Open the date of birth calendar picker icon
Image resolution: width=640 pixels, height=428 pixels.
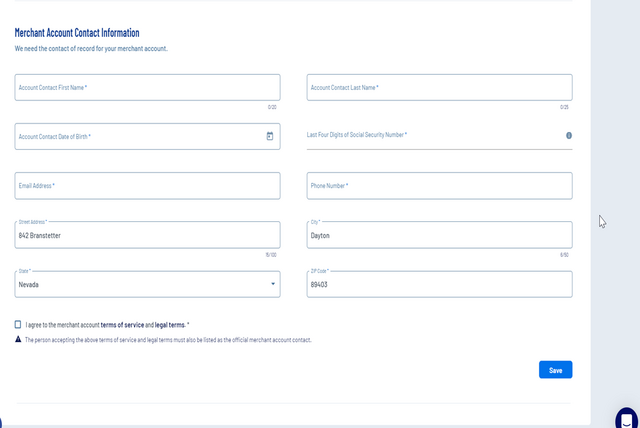tap(270, 136)
